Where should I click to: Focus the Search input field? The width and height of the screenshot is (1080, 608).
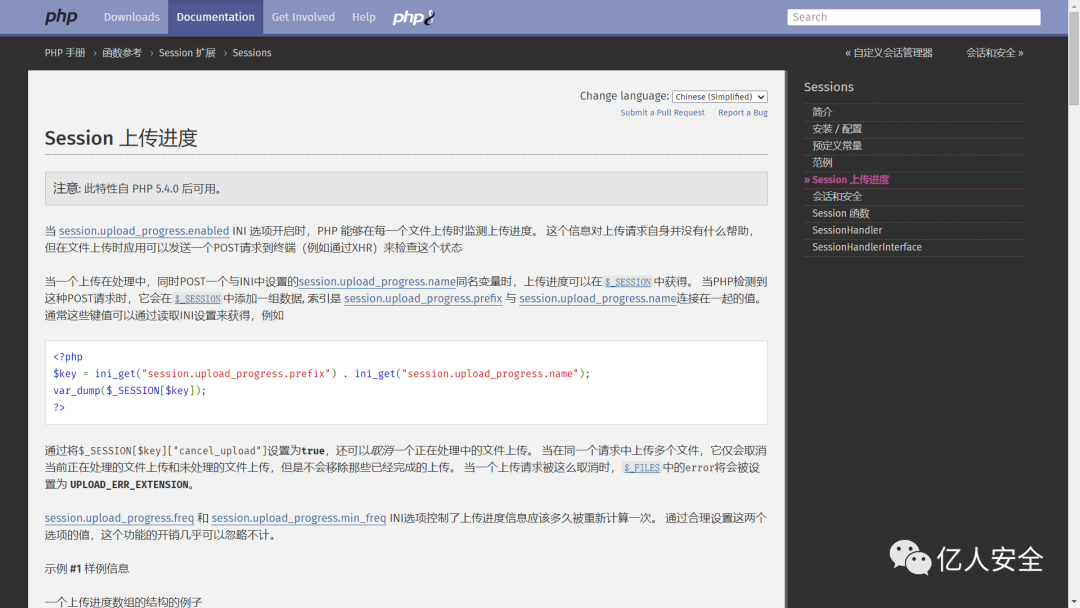pyautogui.click(x=913, y=17)
